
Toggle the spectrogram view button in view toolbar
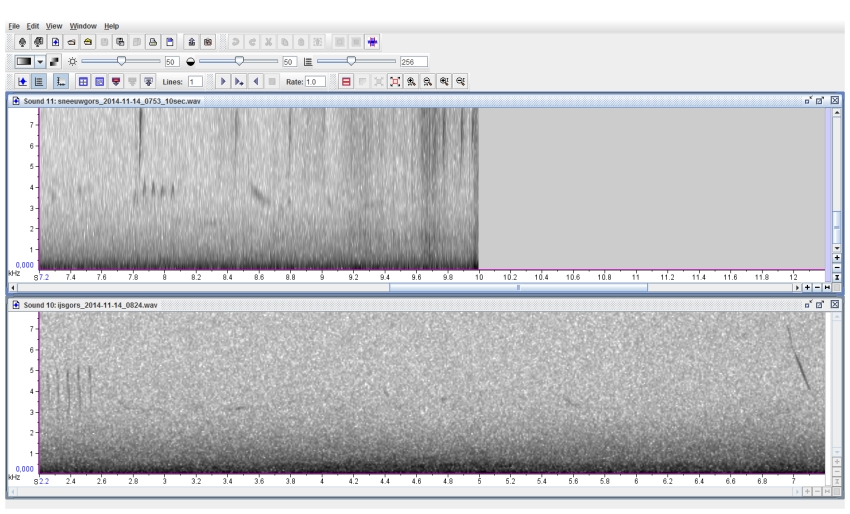41,80
